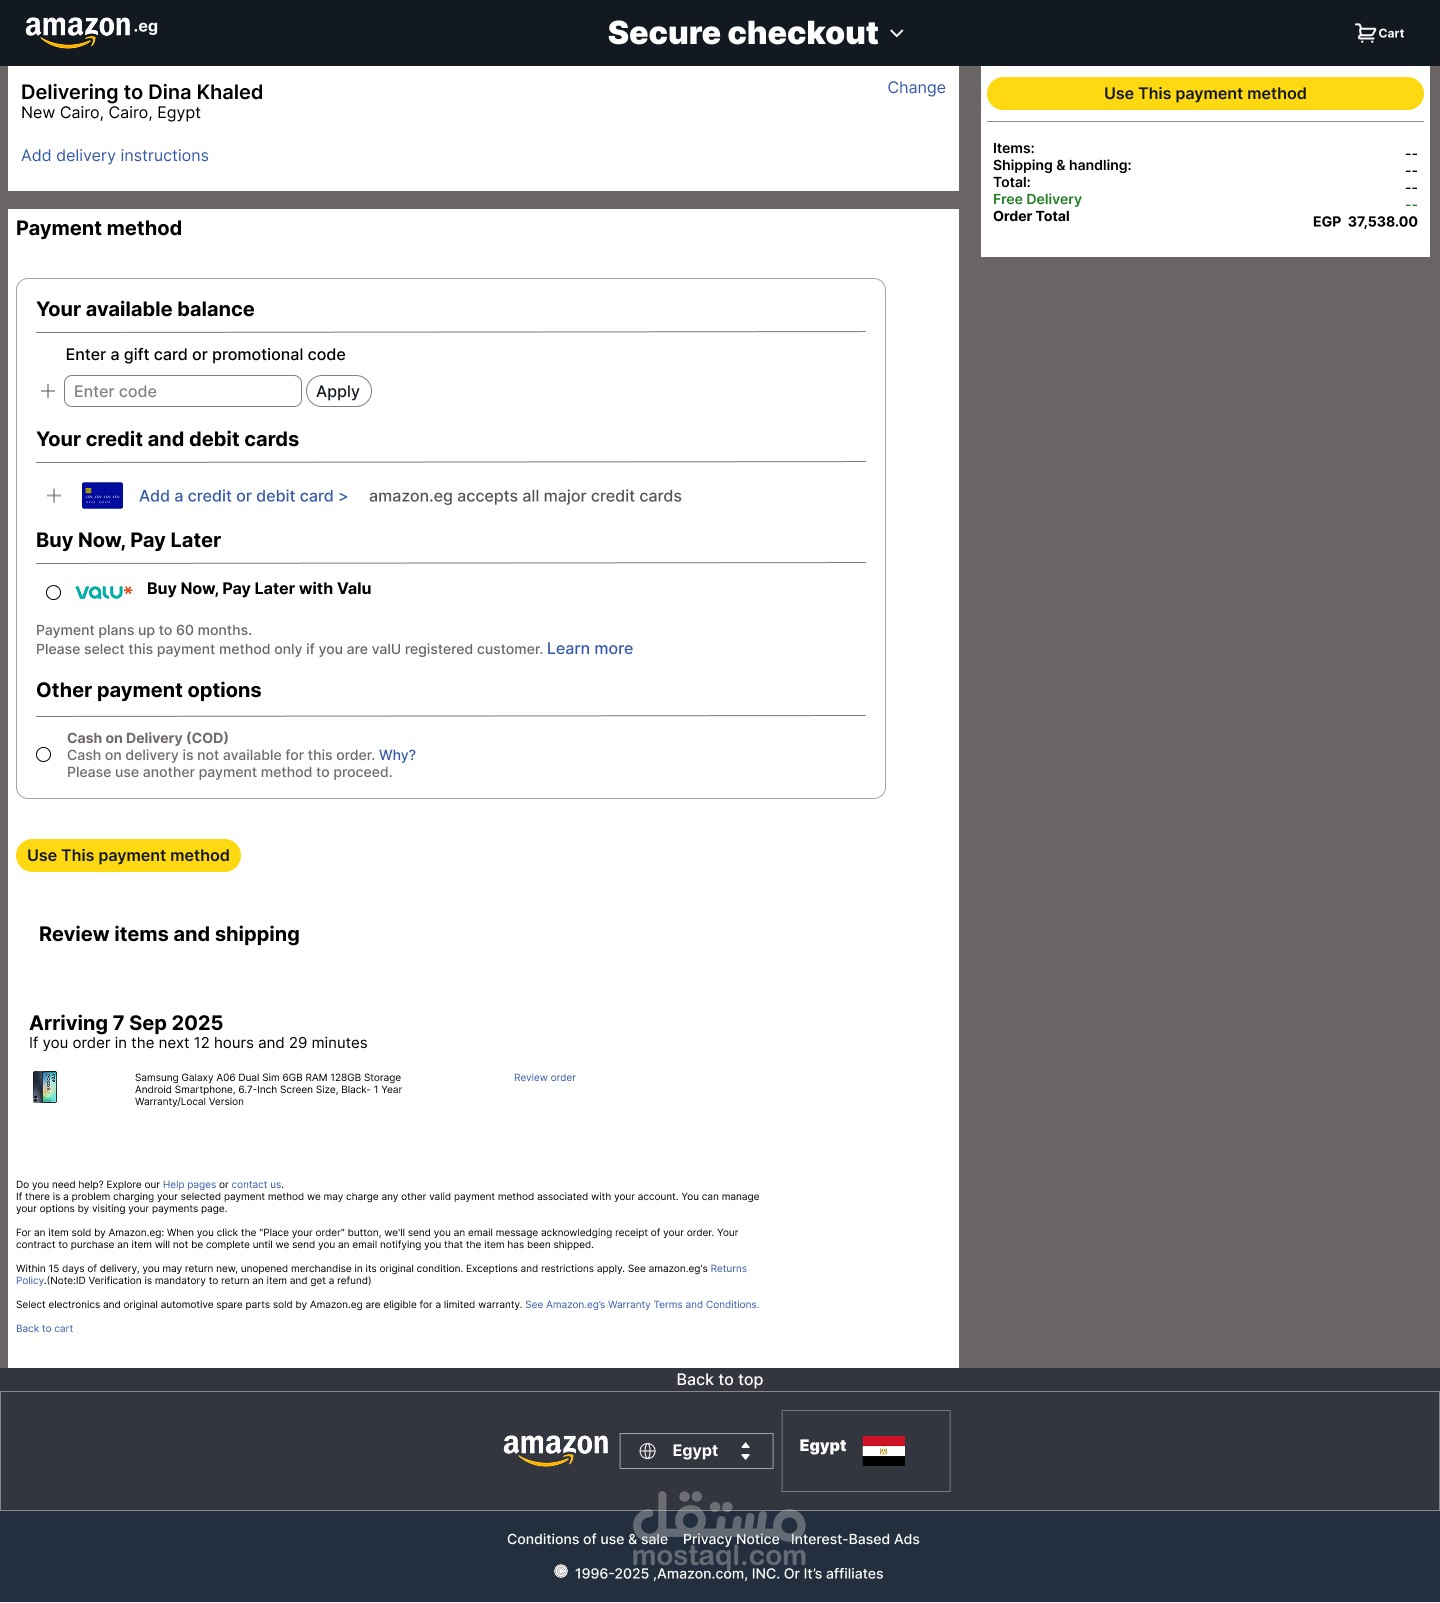Click the Enter code input field
1440x1603 pixels.
(183, 391)
